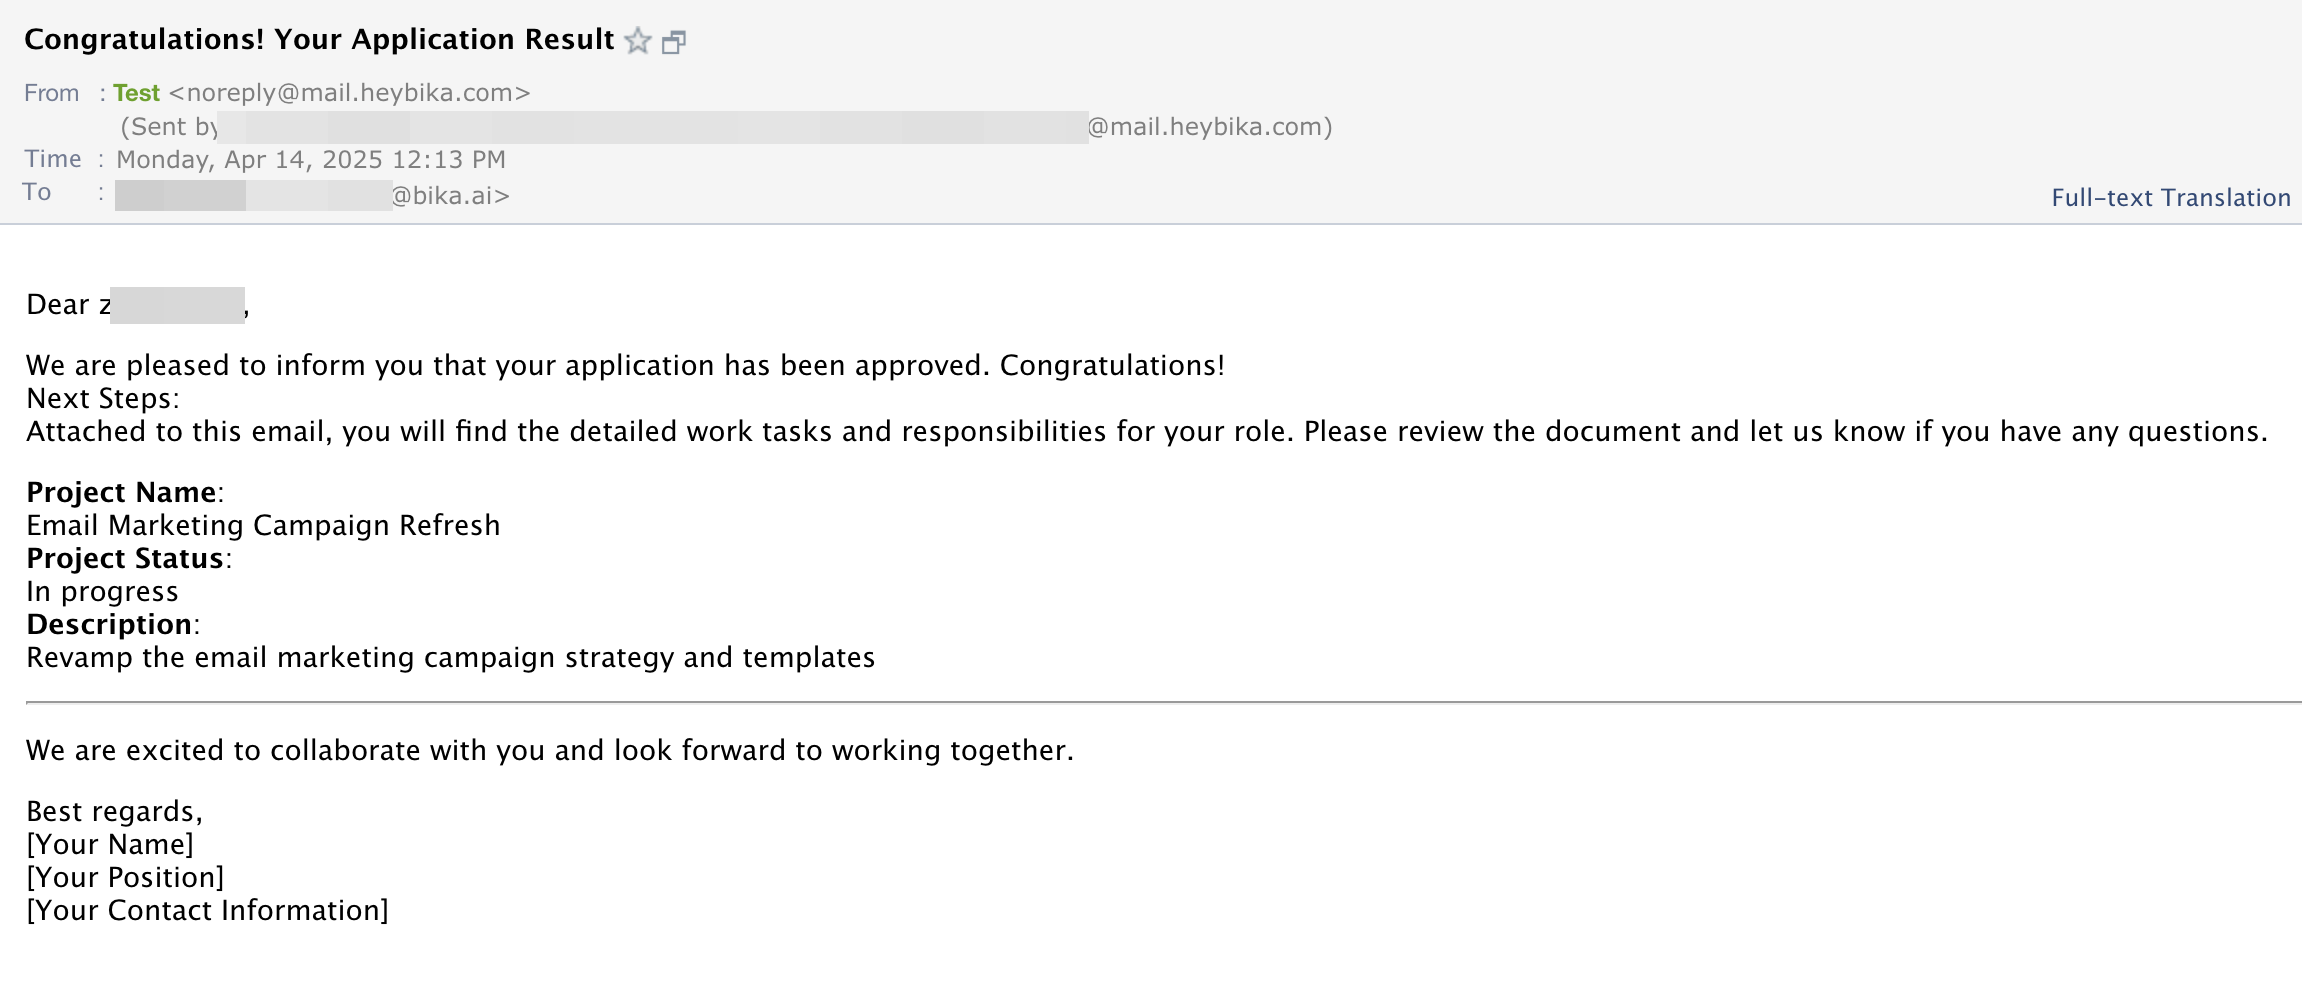The height and width of the screenshot is (992, 2302).
Task: Click the In progress status text
Action: click(x=102, y=592)
